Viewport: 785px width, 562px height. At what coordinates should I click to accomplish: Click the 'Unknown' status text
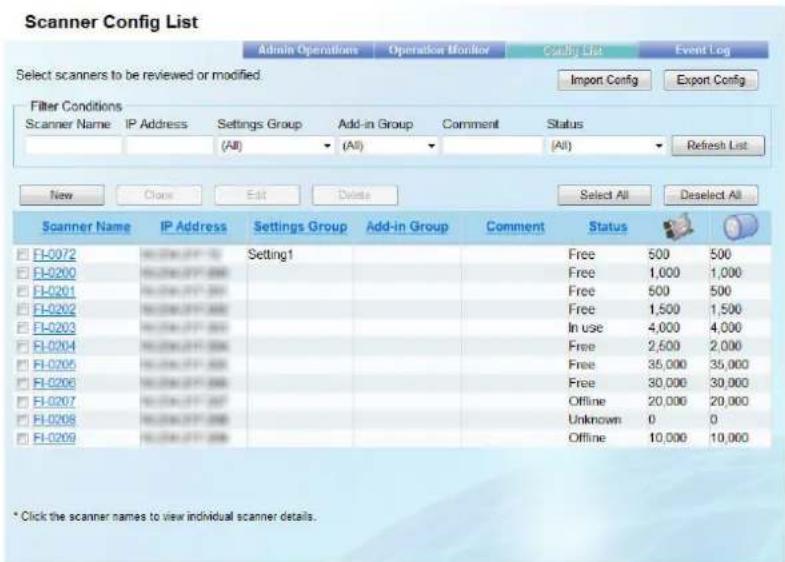tap(595, 420)
